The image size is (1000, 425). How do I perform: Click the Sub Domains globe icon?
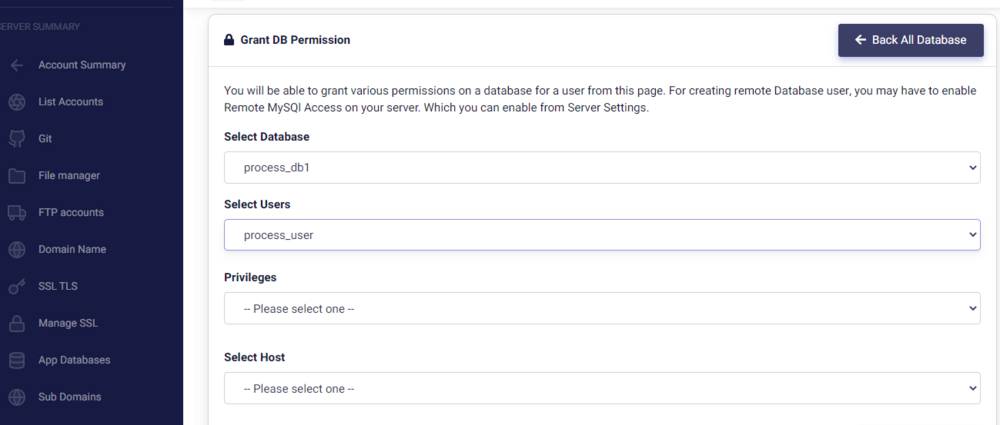(16, 397)
